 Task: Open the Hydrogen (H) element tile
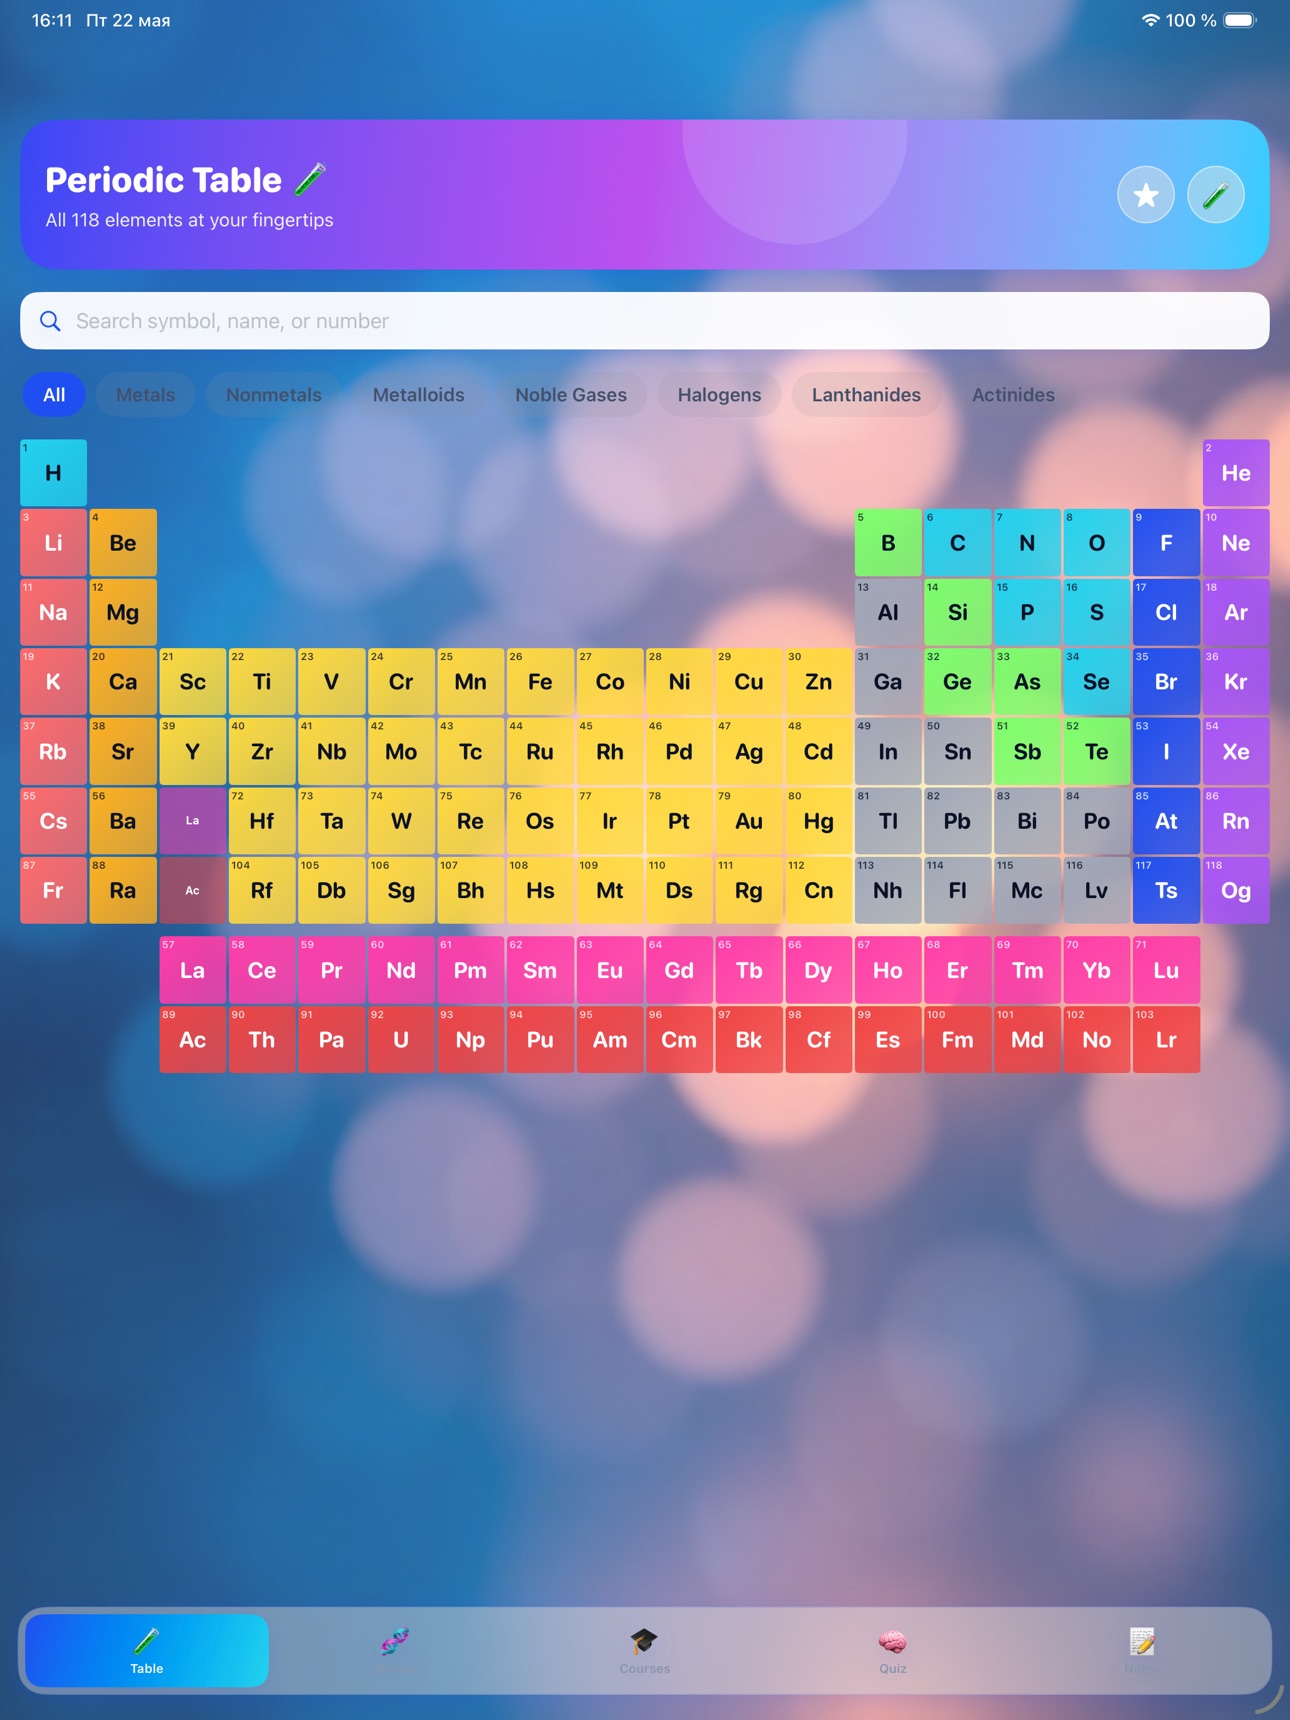coord(54,473)
